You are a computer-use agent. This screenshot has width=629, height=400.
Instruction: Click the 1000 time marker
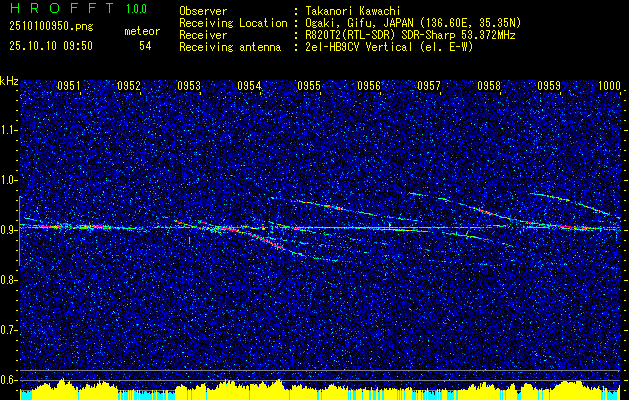609,86
